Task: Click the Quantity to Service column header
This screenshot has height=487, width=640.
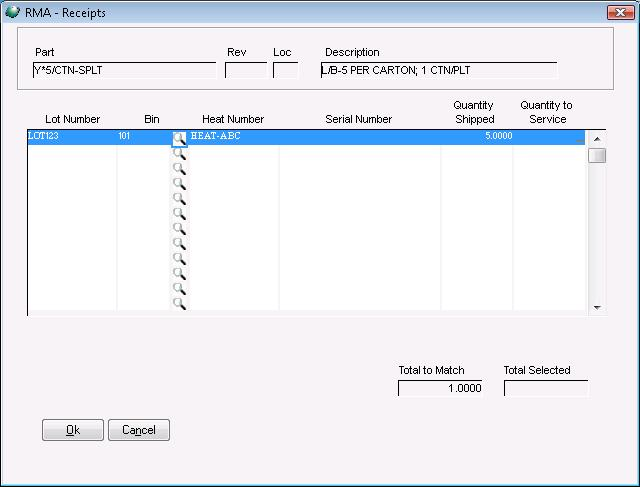Action: click(x=547, y=112)
